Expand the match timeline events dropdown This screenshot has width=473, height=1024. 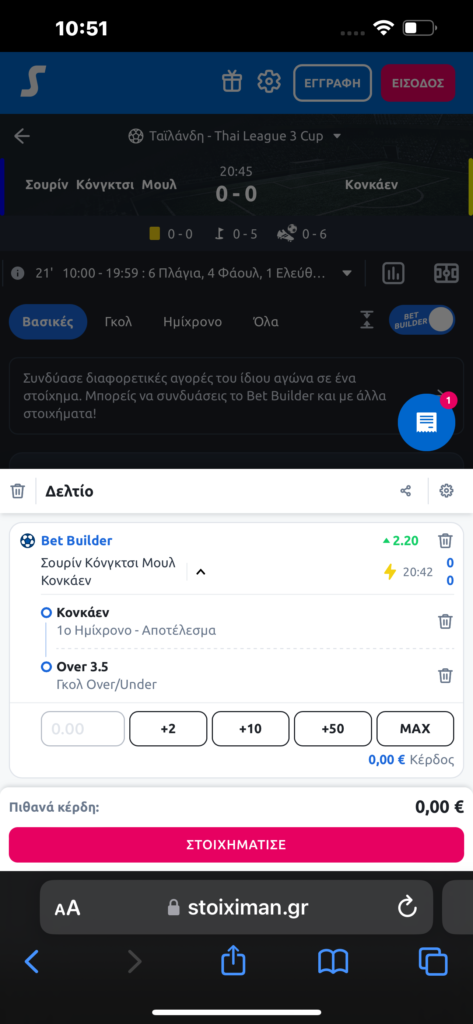347,273
